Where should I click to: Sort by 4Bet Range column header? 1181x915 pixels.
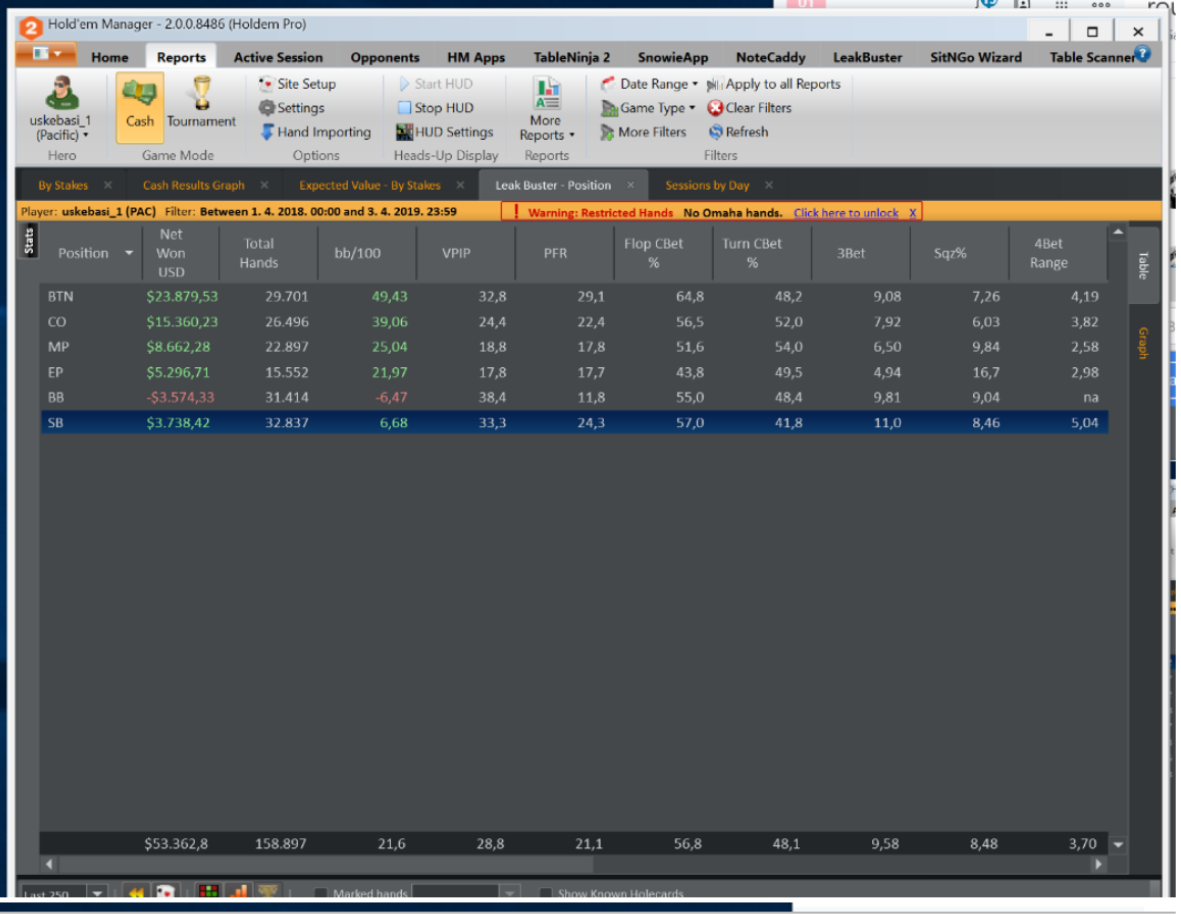click(x=1048, y=253)
